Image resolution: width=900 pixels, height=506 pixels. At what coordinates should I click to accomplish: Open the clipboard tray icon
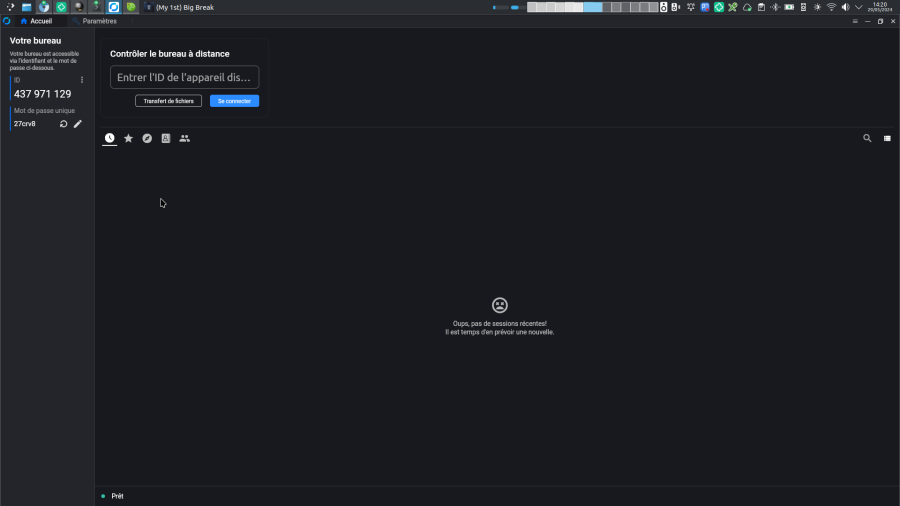coord(761,7)
